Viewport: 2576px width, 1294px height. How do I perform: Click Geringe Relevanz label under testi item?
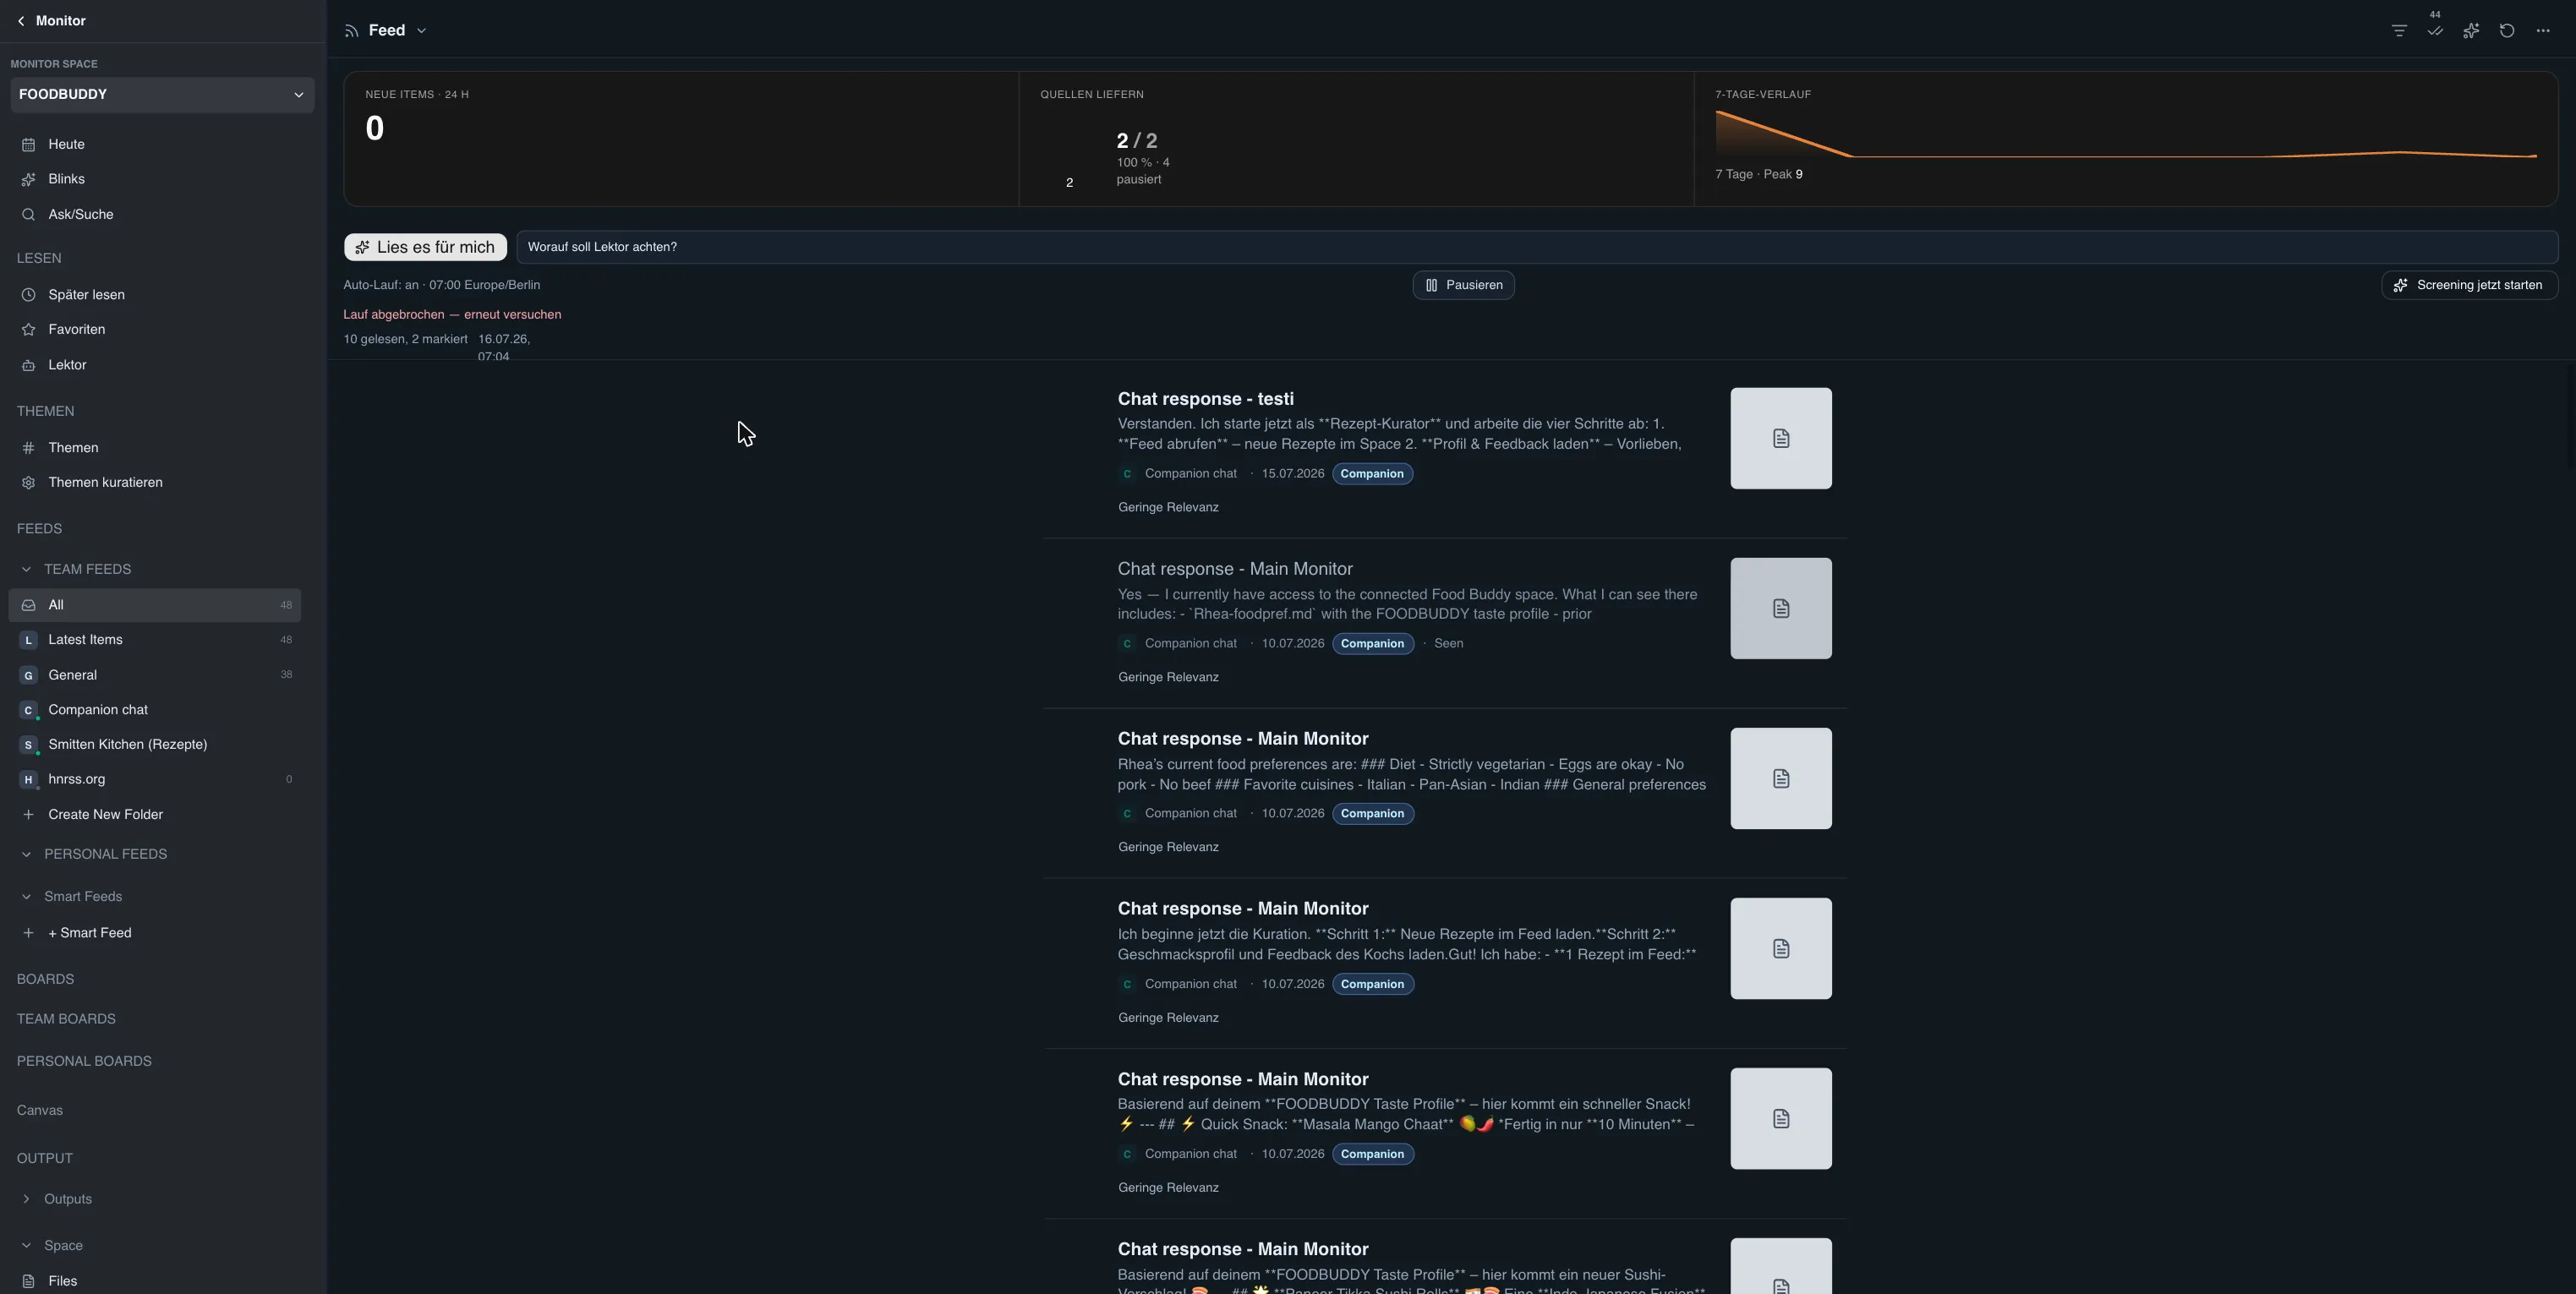point(1168,508)
